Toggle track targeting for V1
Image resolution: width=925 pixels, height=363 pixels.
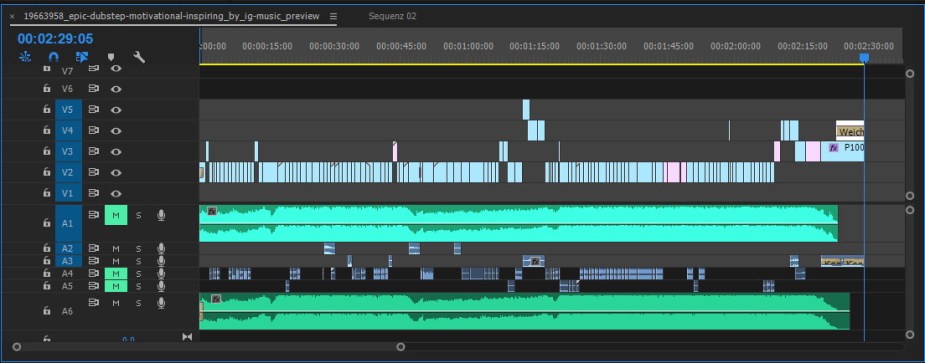click(68, 192)
